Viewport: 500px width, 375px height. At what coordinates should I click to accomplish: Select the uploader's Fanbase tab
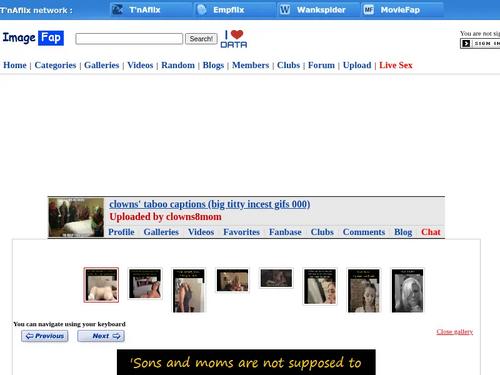tap(285, 232)
